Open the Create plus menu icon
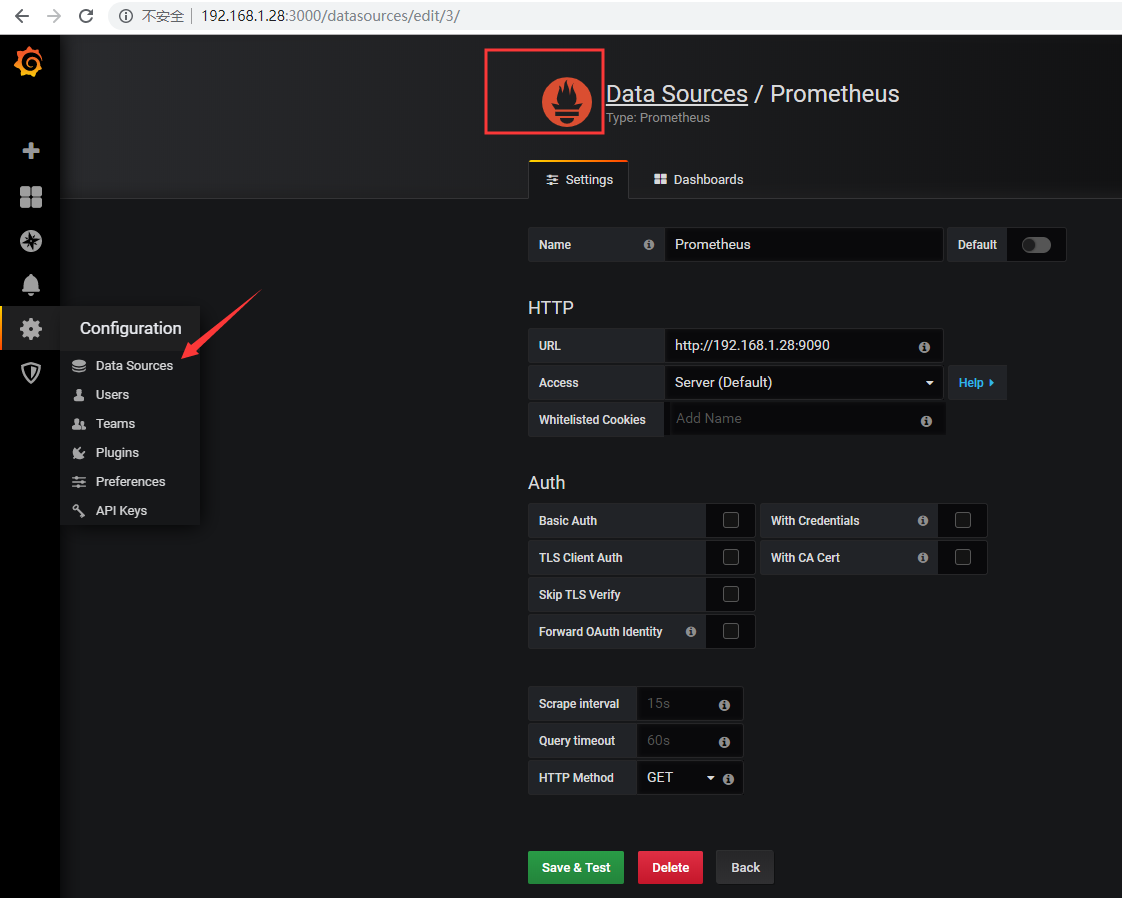 pos(31,150)
